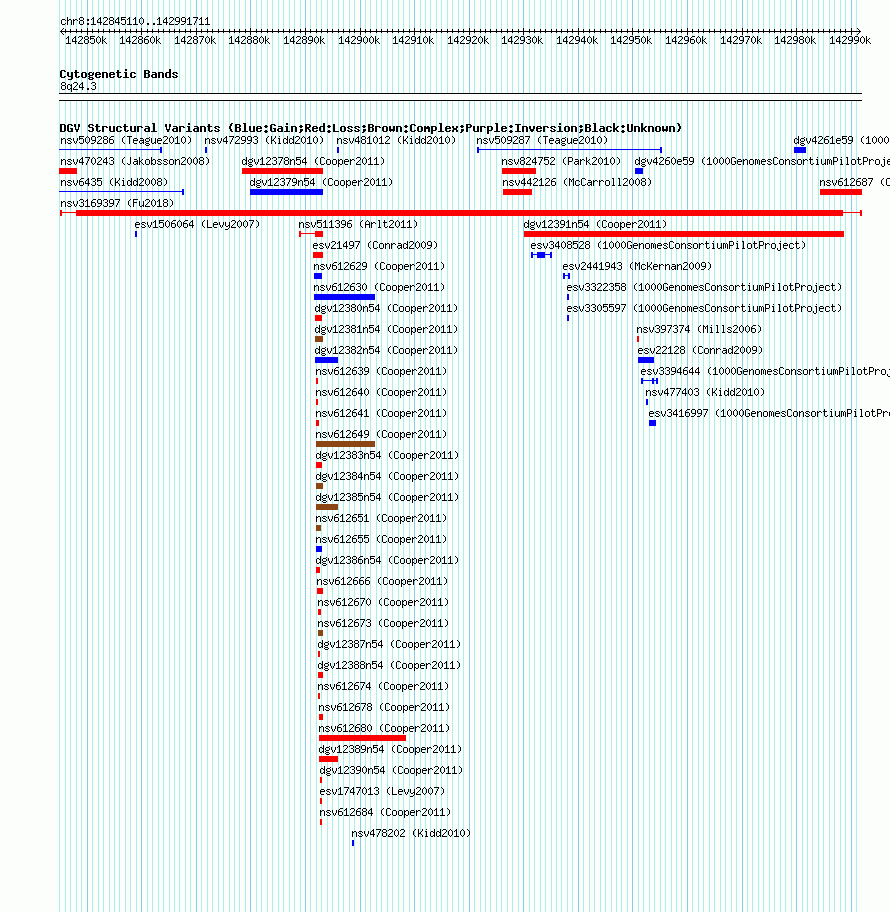Click the blue nsv612630 gain bar
The width and height of the screenshot is (890, 912).
[x=344, y=297]
